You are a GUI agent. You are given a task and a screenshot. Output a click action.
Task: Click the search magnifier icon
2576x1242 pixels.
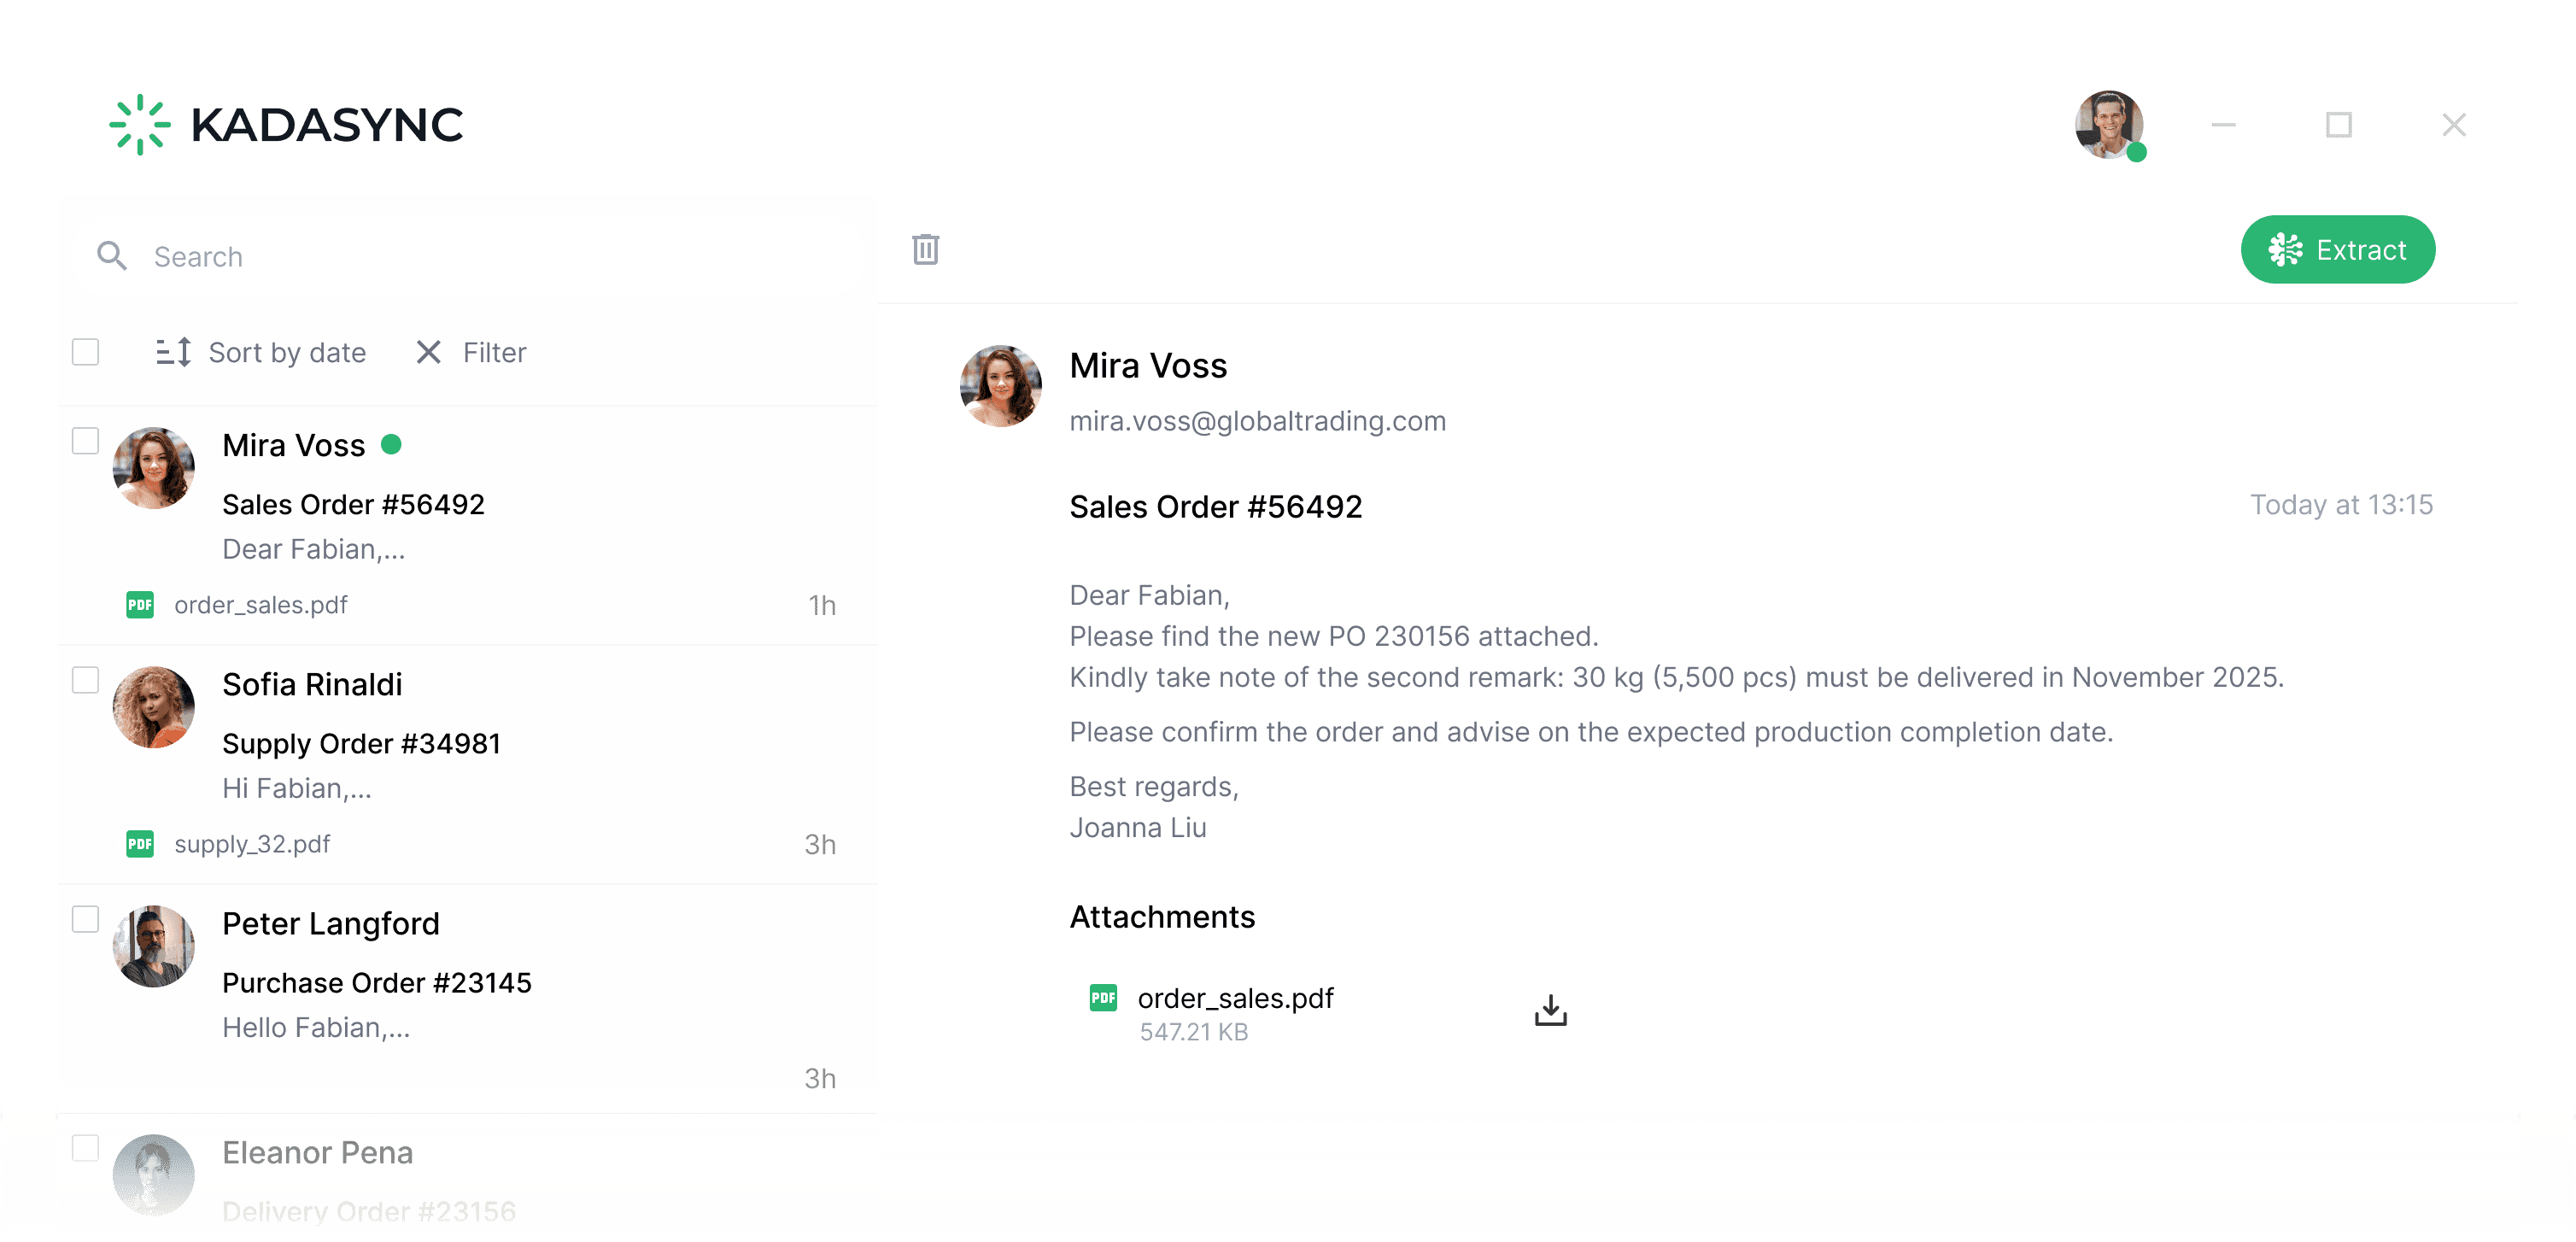click(x=112, y=256)
